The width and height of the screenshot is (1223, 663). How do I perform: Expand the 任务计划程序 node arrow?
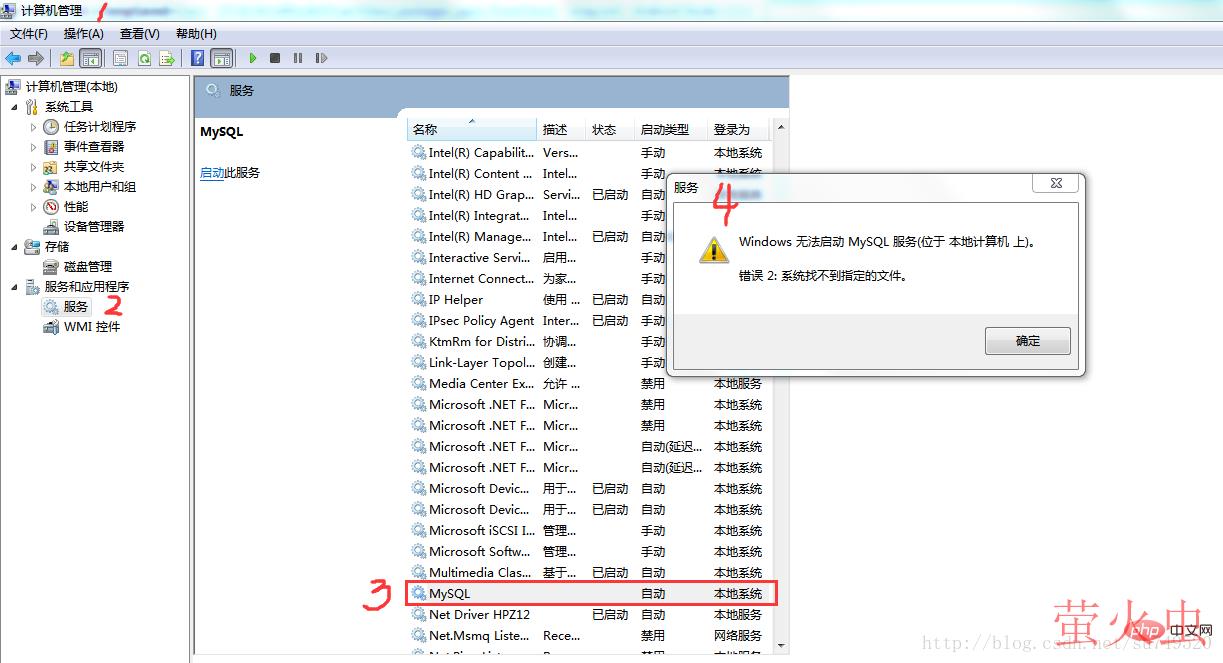click(33, 127)
